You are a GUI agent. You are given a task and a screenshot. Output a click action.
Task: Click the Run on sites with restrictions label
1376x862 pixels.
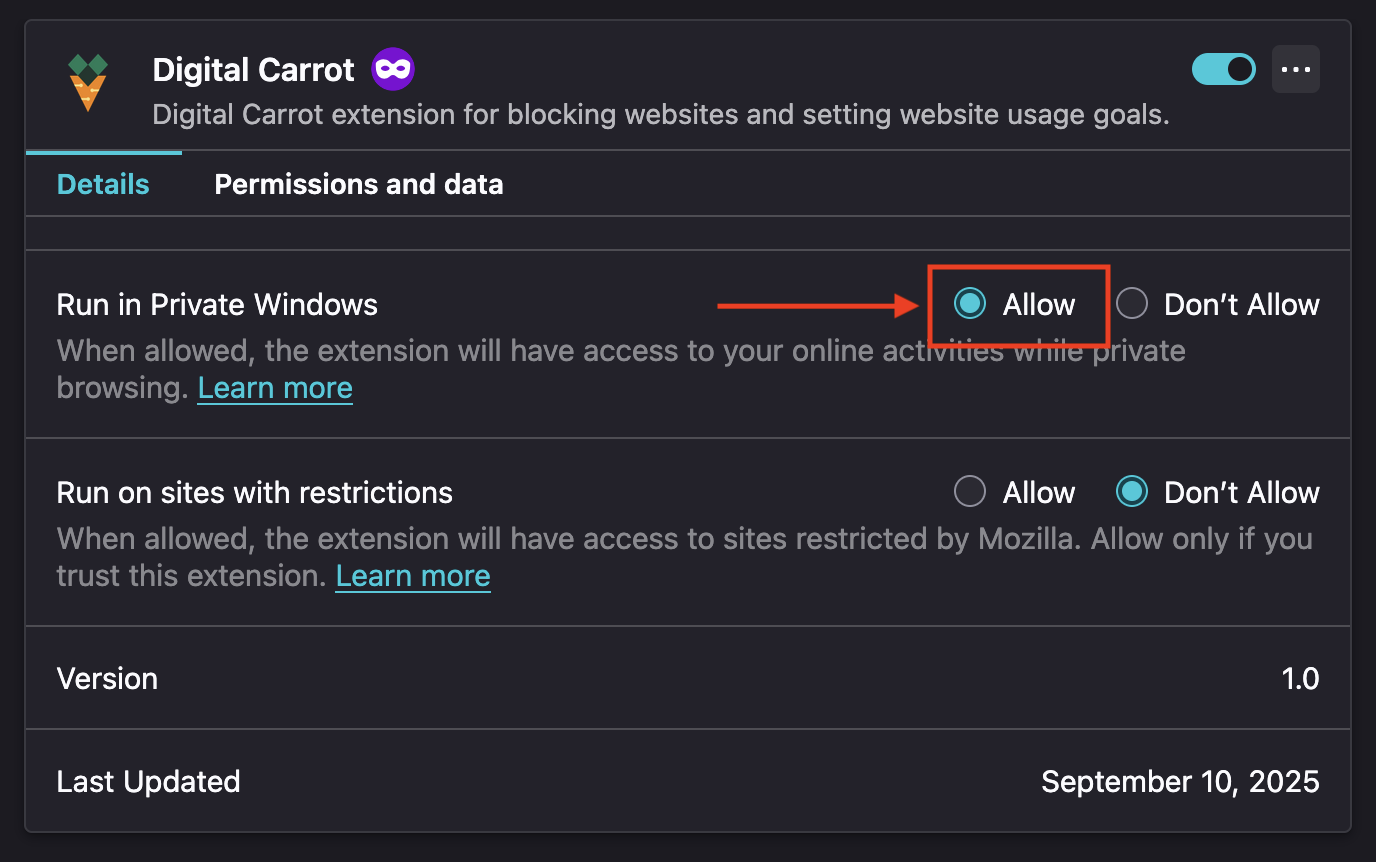255,492
